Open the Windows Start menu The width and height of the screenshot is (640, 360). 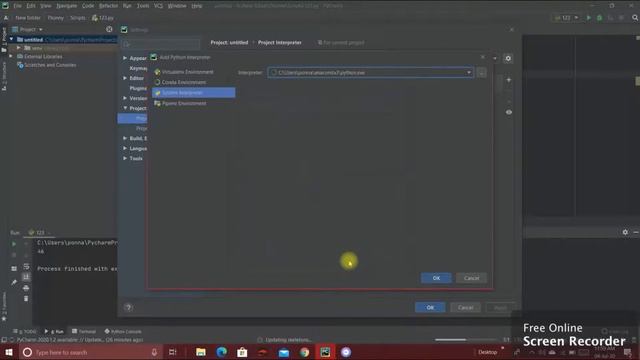pyautogui.click(x=9, y=352)
